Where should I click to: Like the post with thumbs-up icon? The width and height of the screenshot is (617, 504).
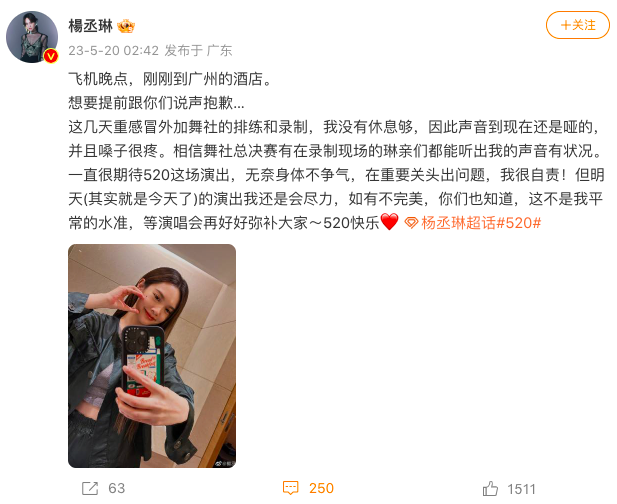490,489
